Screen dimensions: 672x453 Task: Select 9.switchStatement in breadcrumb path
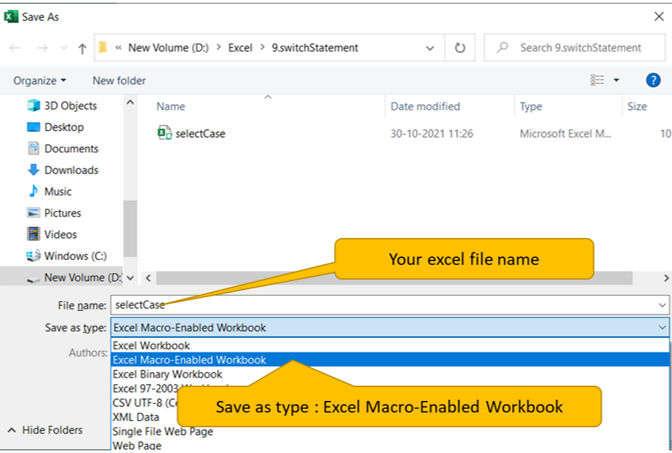click(315, 48)
